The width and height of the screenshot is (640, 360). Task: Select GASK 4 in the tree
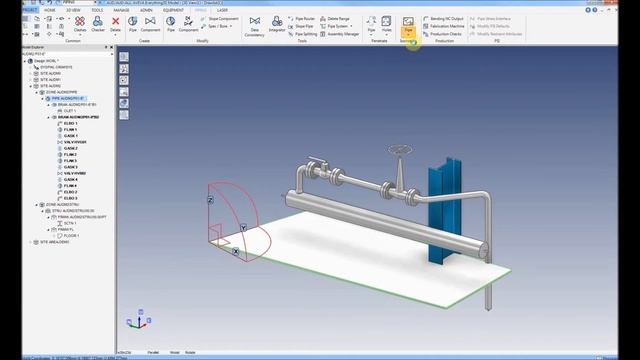[x=67, y=180]
